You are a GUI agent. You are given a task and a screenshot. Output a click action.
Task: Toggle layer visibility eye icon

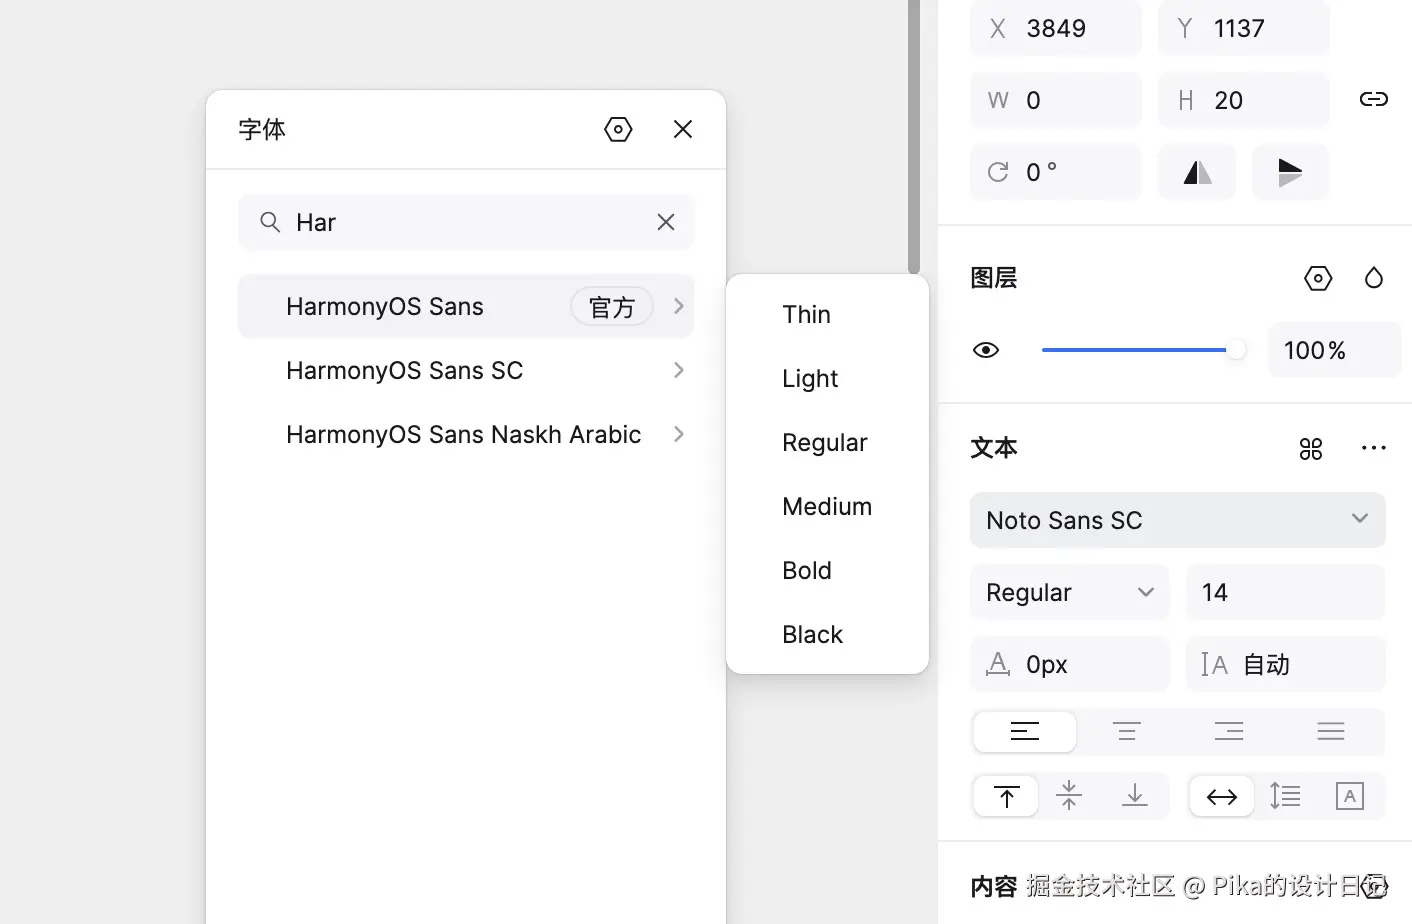986,350
